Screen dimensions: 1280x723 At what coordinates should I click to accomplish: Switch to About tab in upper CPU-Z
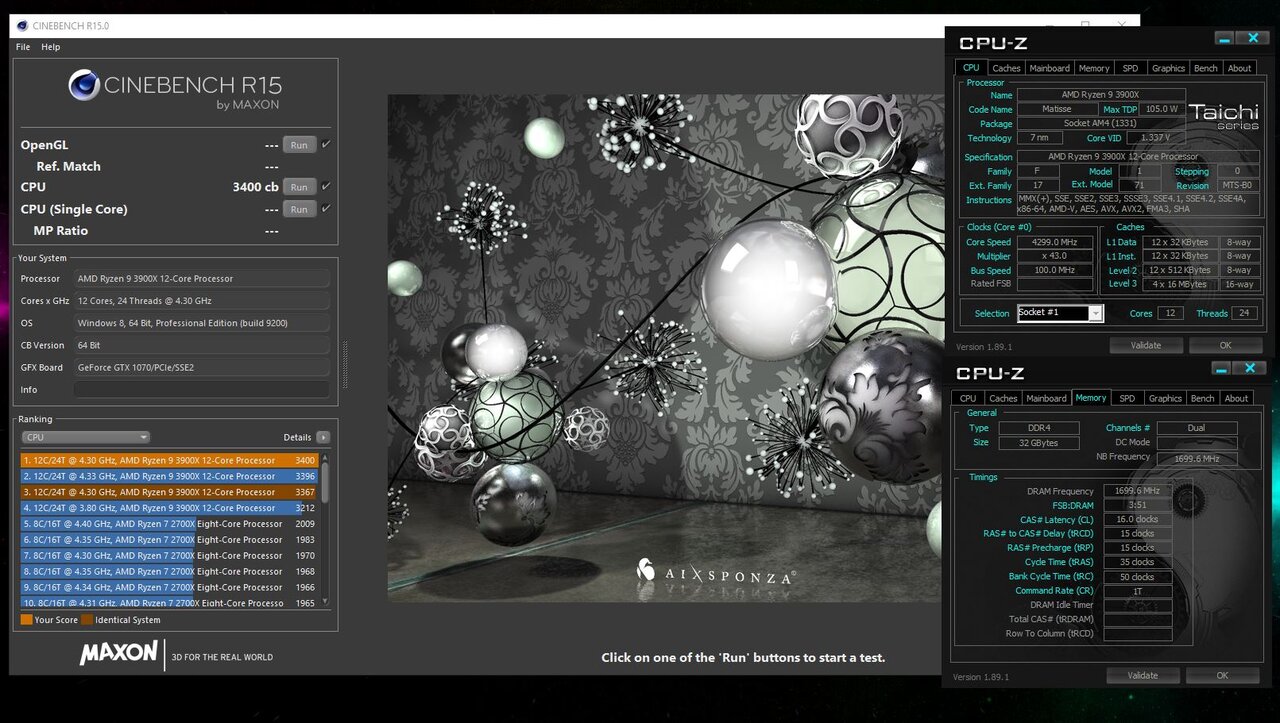click(x=1240, y=68)
